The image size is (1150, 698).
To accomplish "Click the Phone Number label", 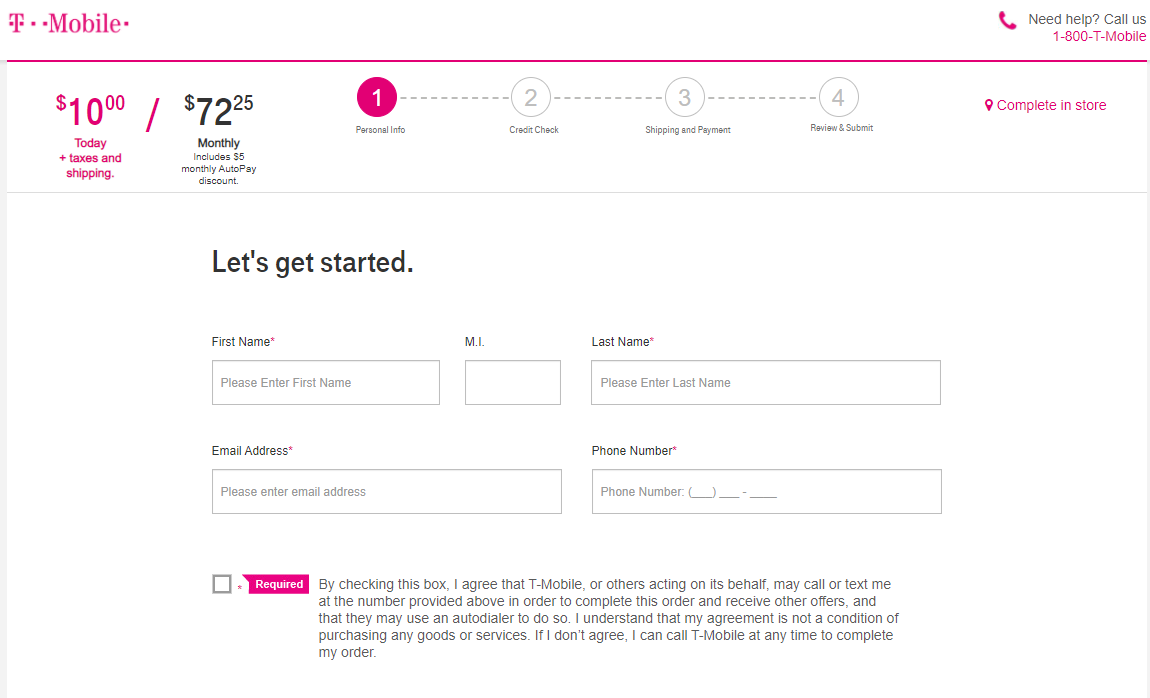I will coord(634,451).
